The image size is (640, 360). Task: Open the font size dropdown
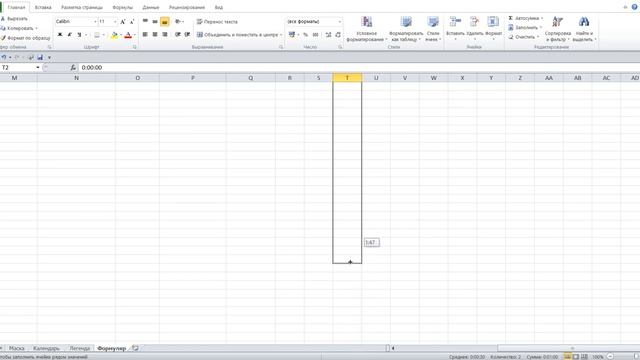(x=115, y=22)
